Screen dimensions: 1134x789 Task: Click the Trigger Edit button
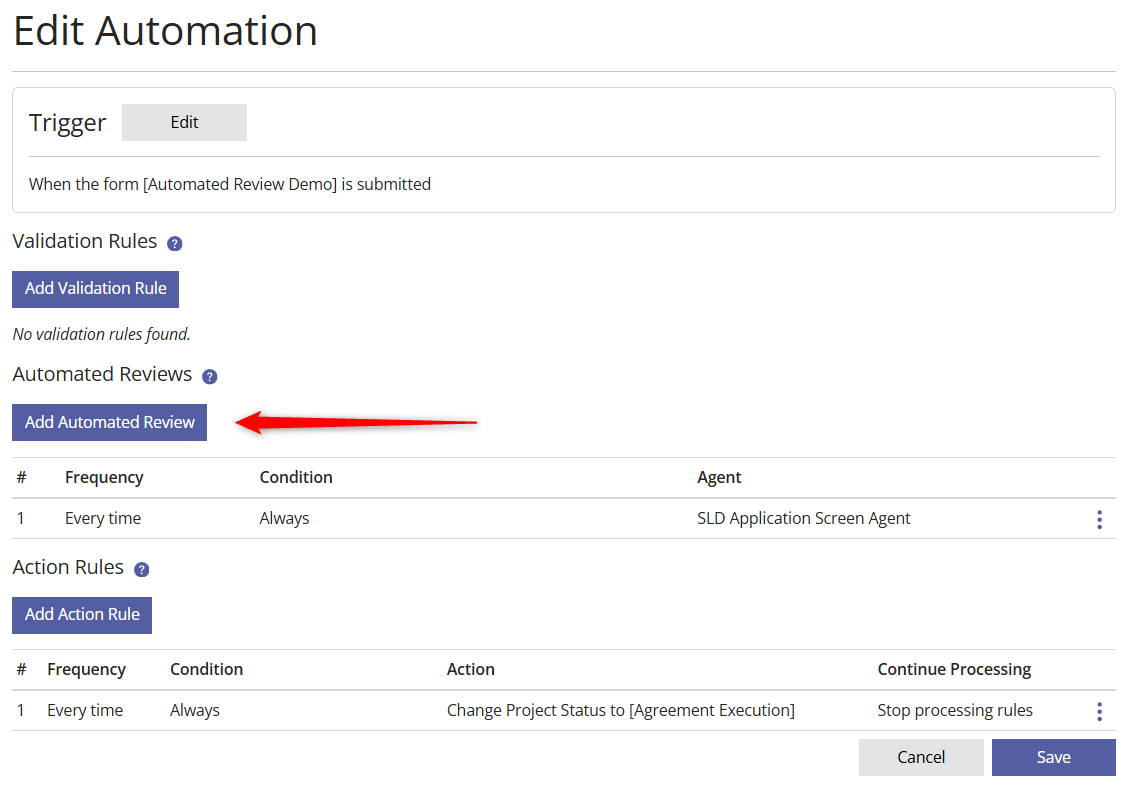(184, 122)
